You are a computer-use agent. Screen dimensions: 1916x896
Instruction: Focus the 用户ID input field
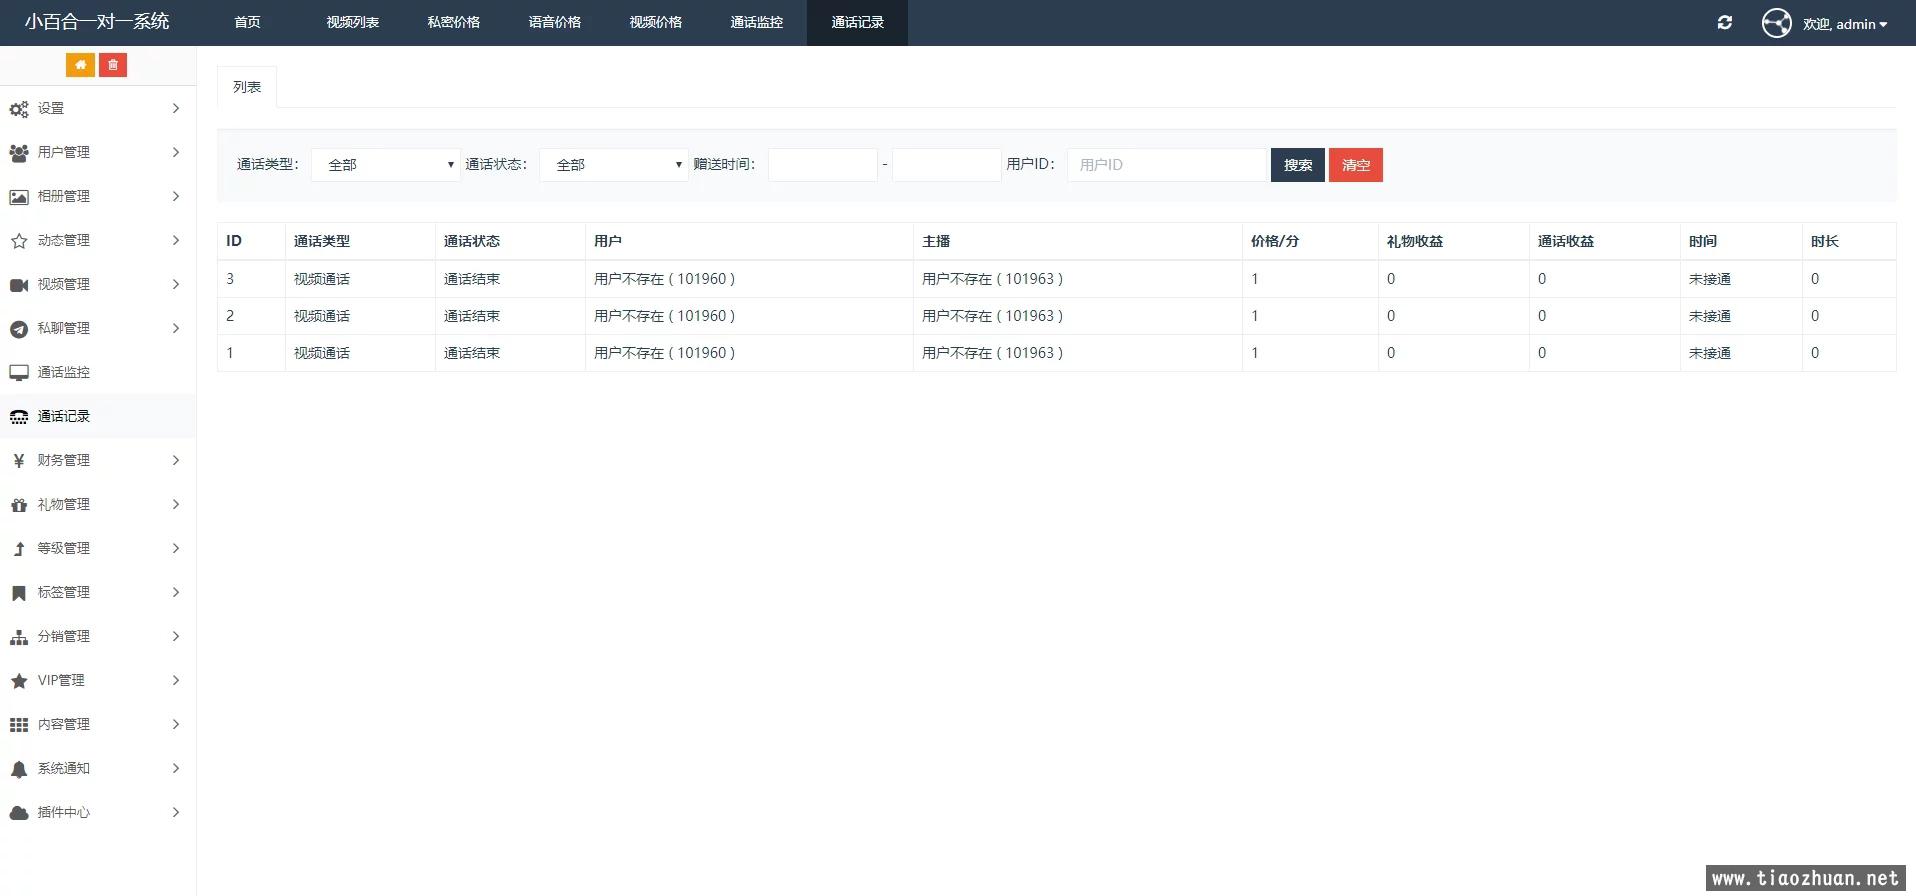pos(1167,165)
